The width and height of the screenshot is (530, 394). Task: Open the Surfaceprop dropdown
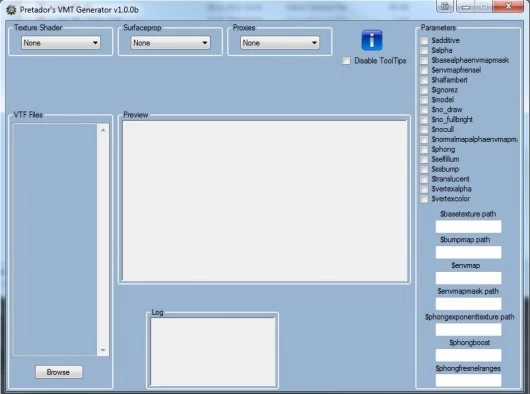point(170,43)
